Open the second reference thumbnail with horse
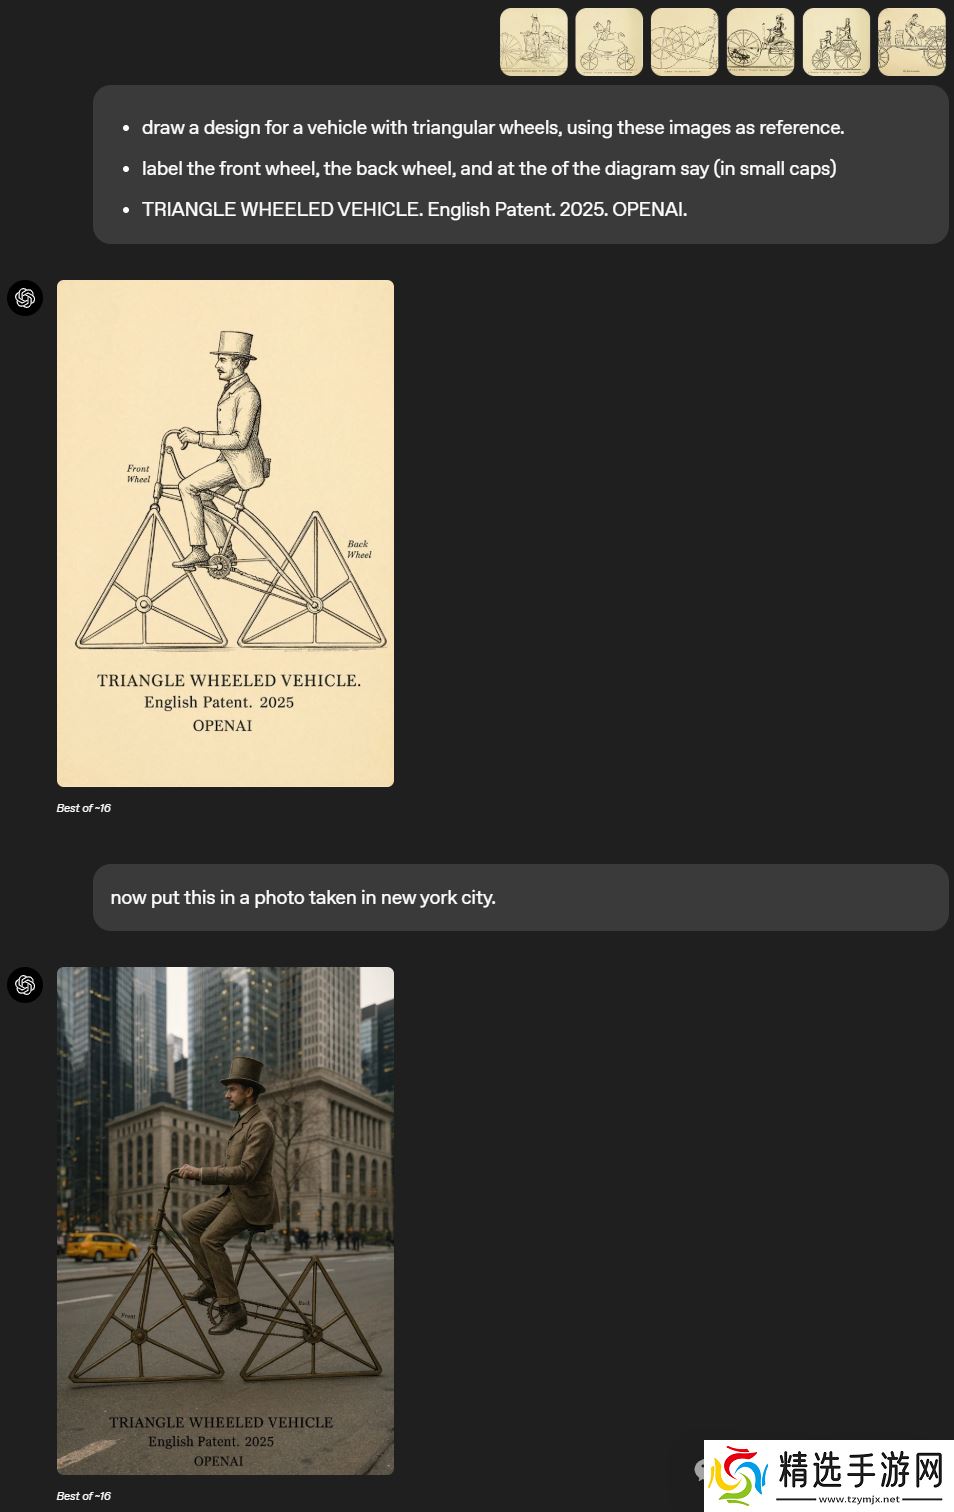Screen dimensions: 954x1512 (x=609, y=42)
